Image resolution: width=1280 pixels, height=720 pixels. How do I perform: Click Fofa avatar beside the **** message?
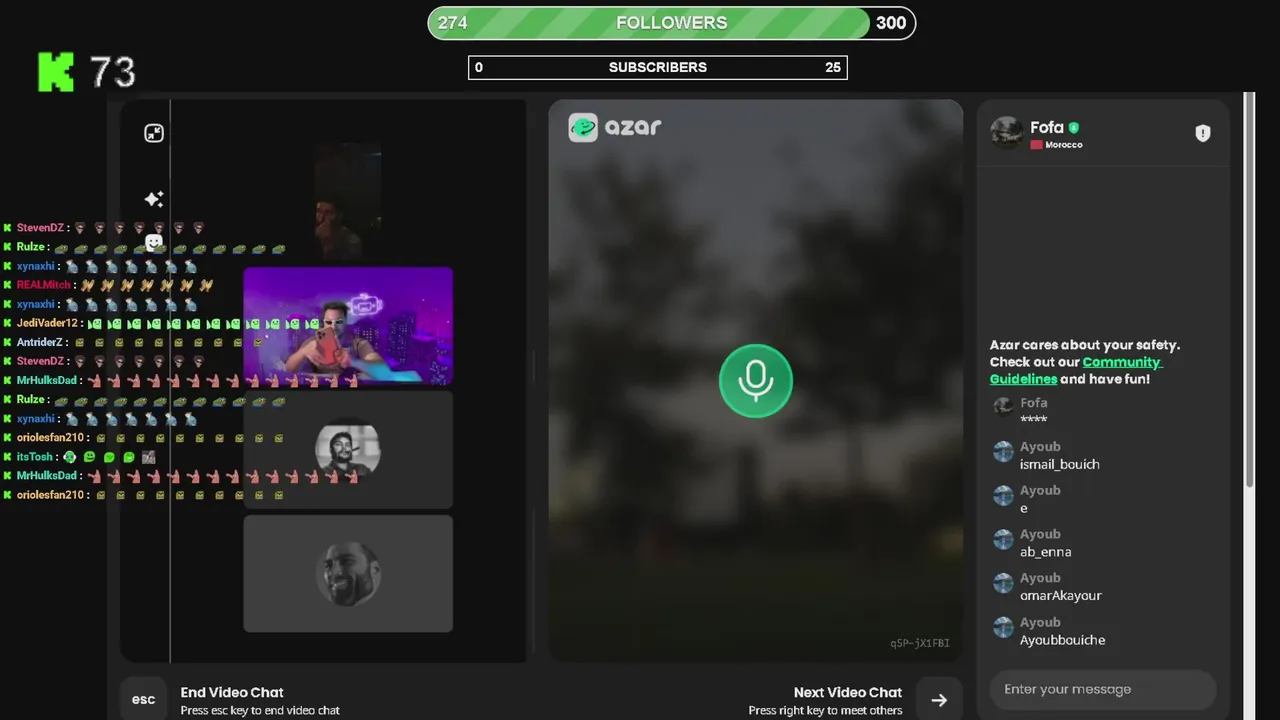click(x=1003, y=407)
